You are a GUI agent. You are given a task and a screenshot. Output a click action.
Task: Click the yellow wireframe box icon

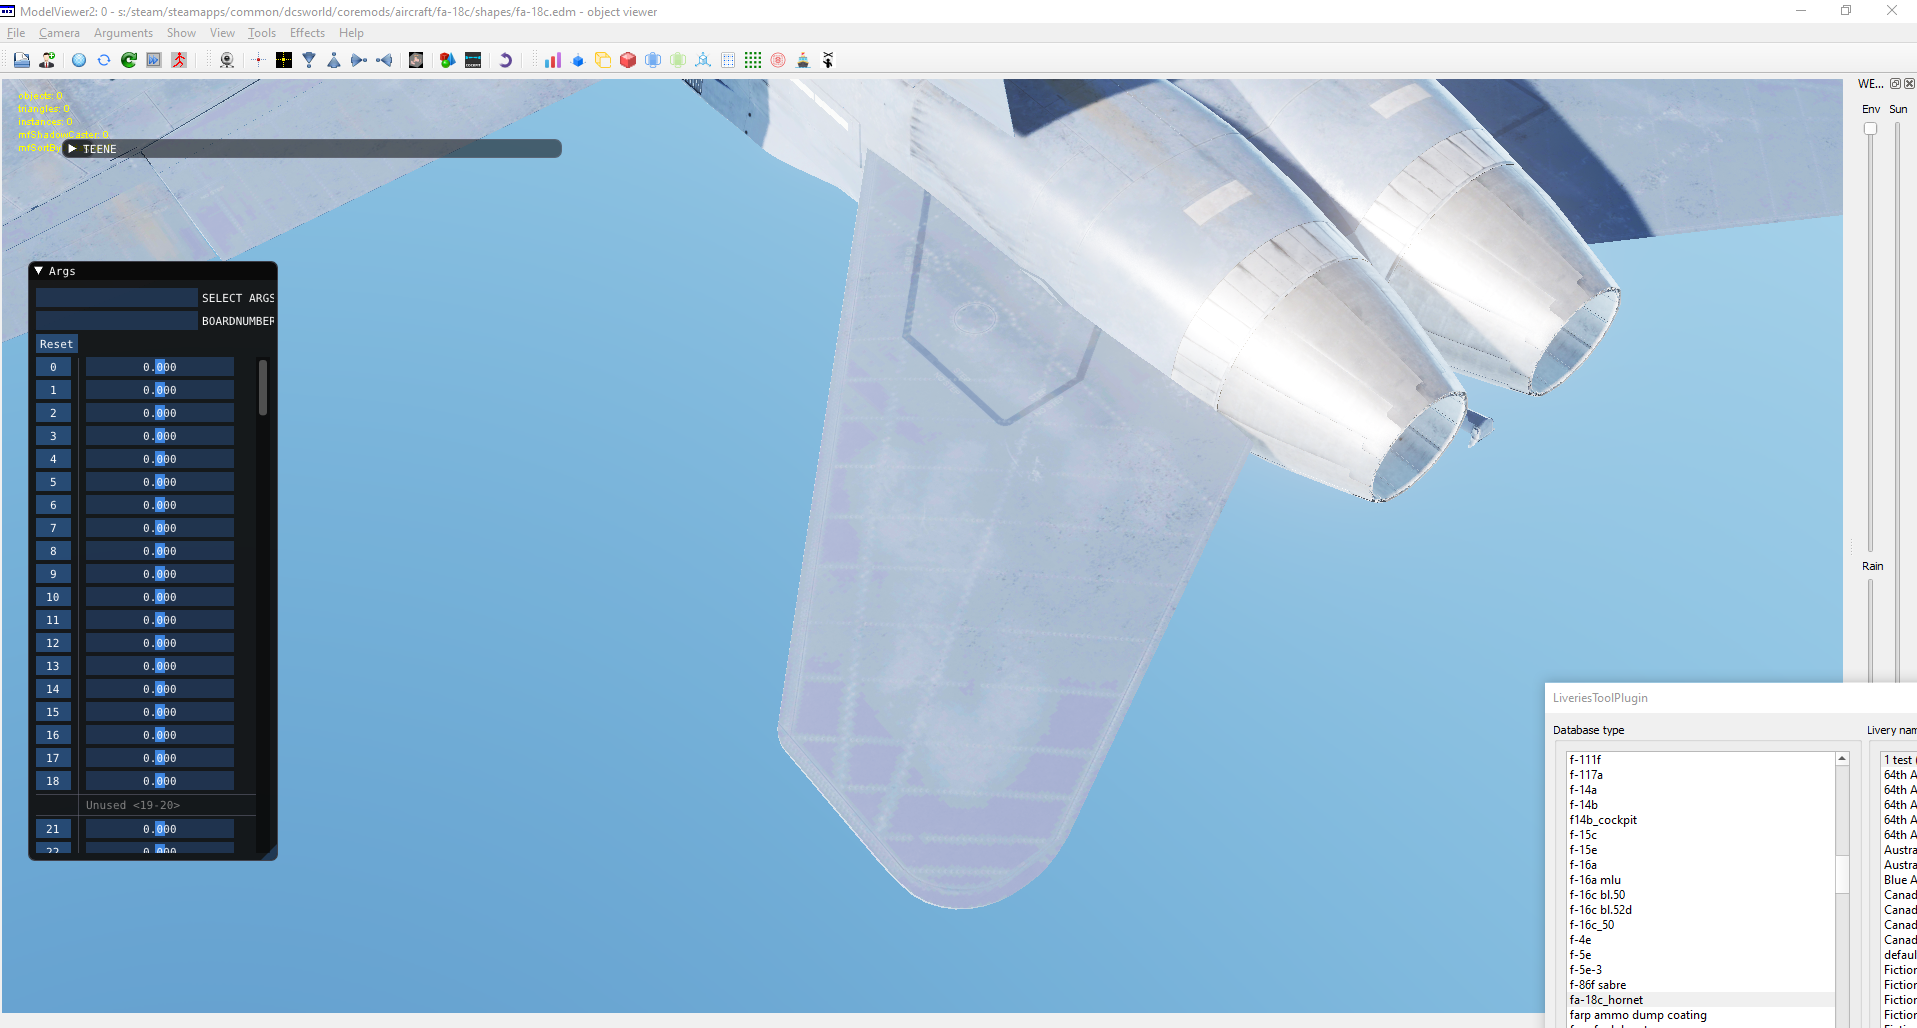(x=603, y=60)
